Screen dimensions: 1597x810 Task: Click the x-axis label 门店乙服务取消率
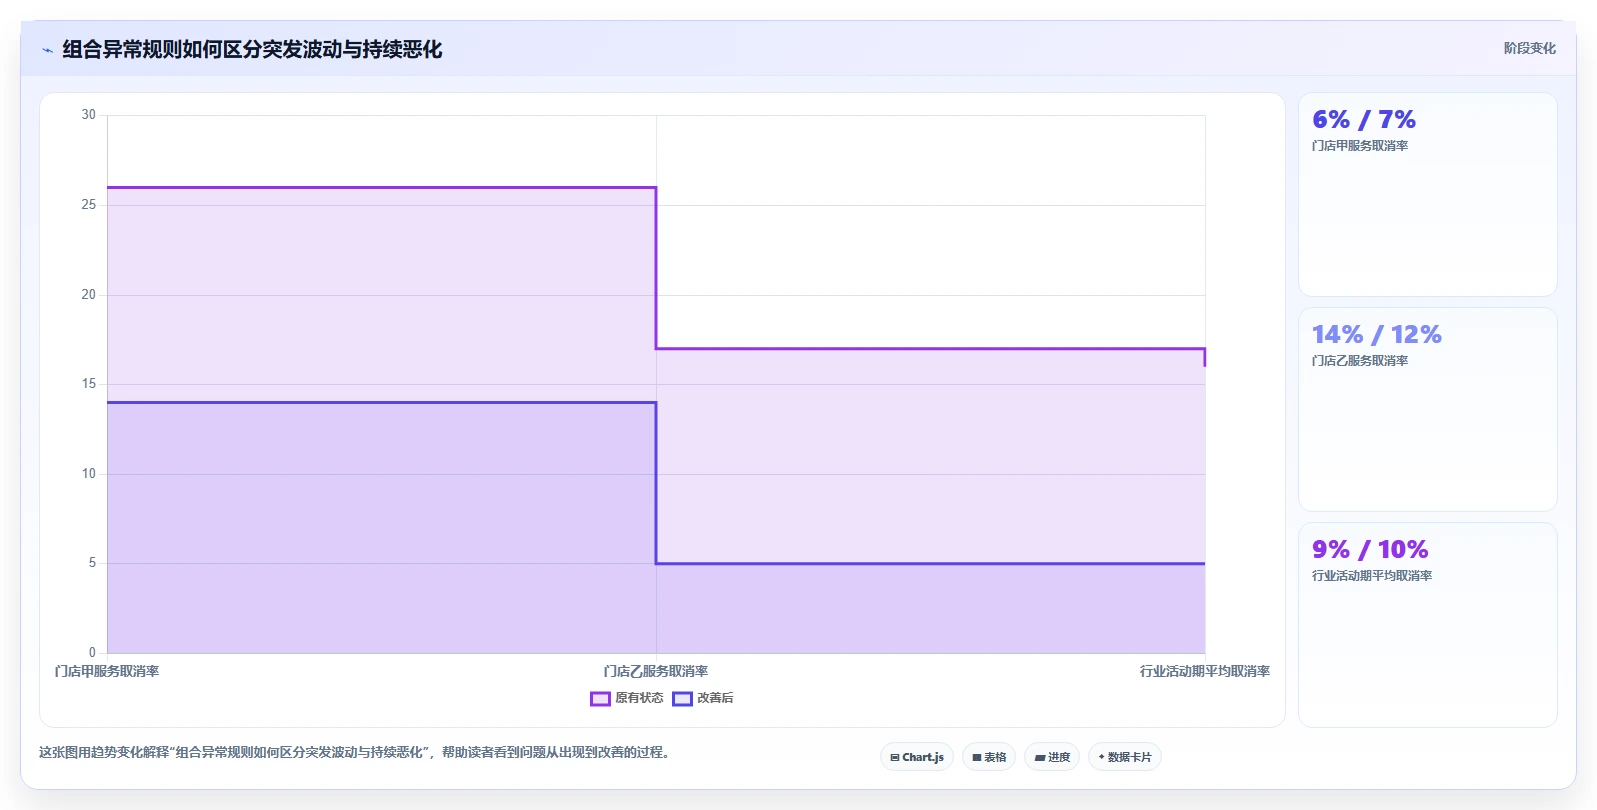[x=656, y=672]
